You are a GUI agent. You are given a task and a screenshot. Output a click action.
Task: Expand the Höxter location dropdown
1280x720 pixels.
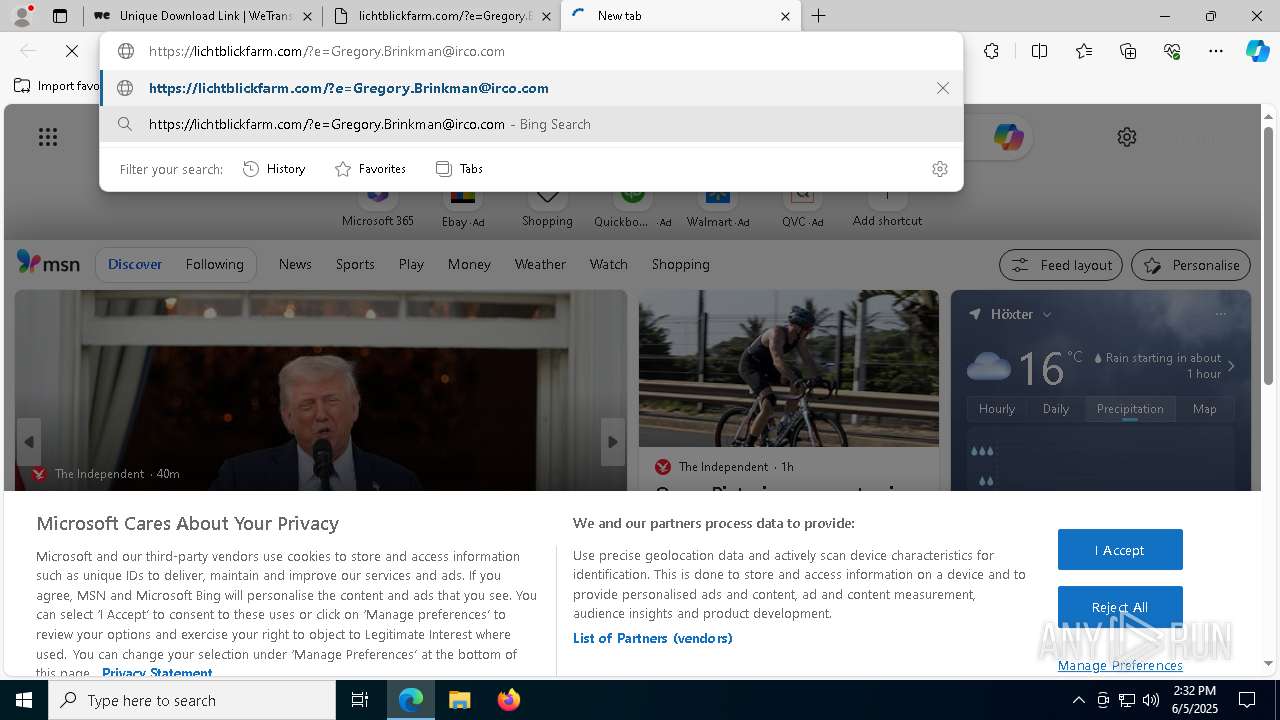1047,314
